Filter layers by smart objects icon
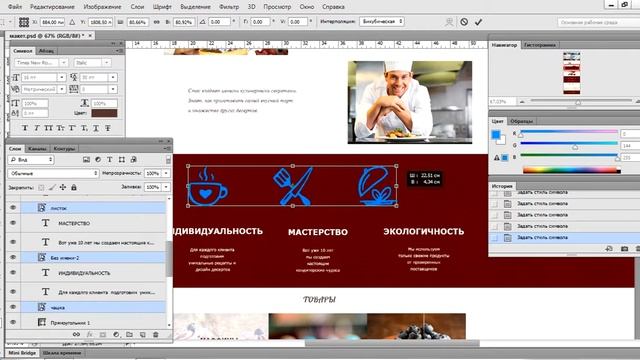640x360 pixels. coord(133,160)
